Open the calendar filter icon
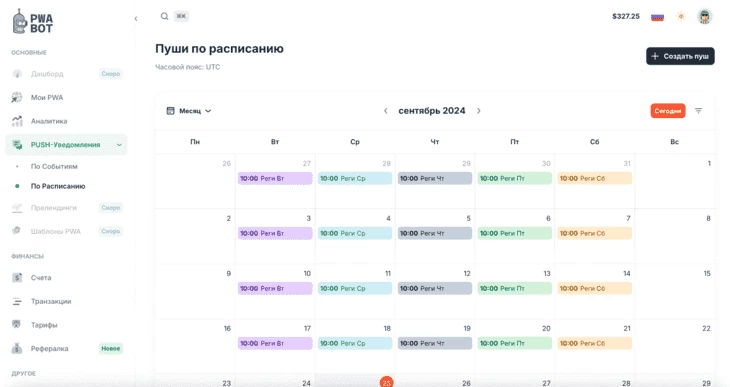This screenshot has height=387, width=730. pos(698,111)
